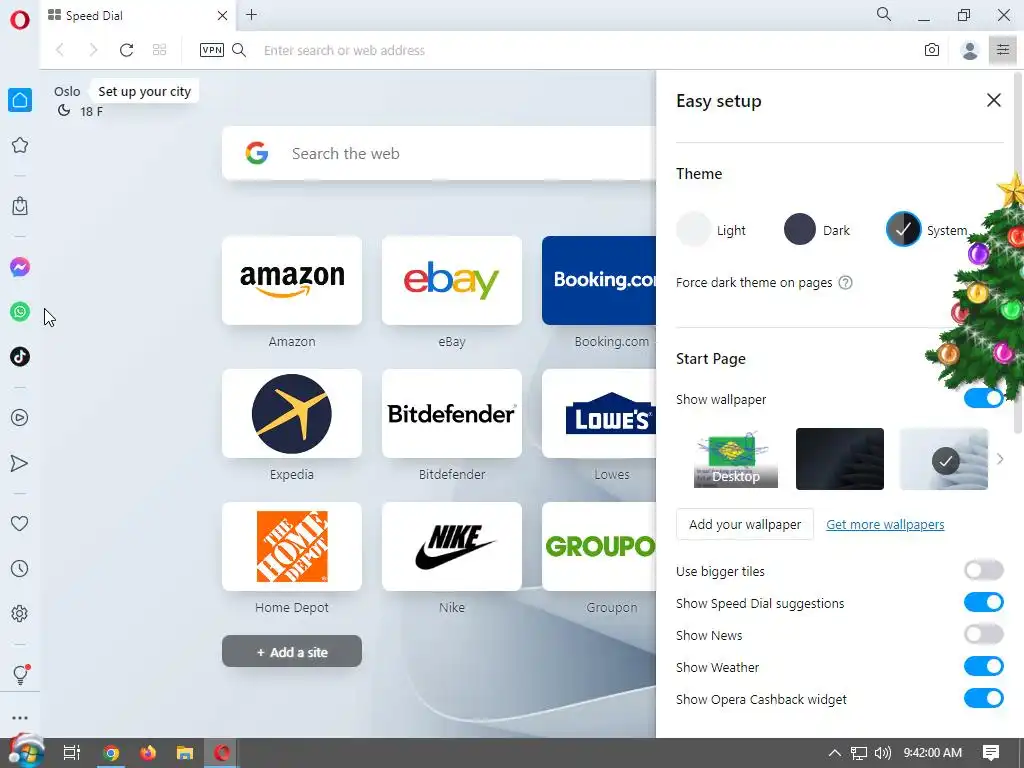1024x768 pixels.
Task: Open sidebar setup three-dots menu
Action: [x=20, y=718]
